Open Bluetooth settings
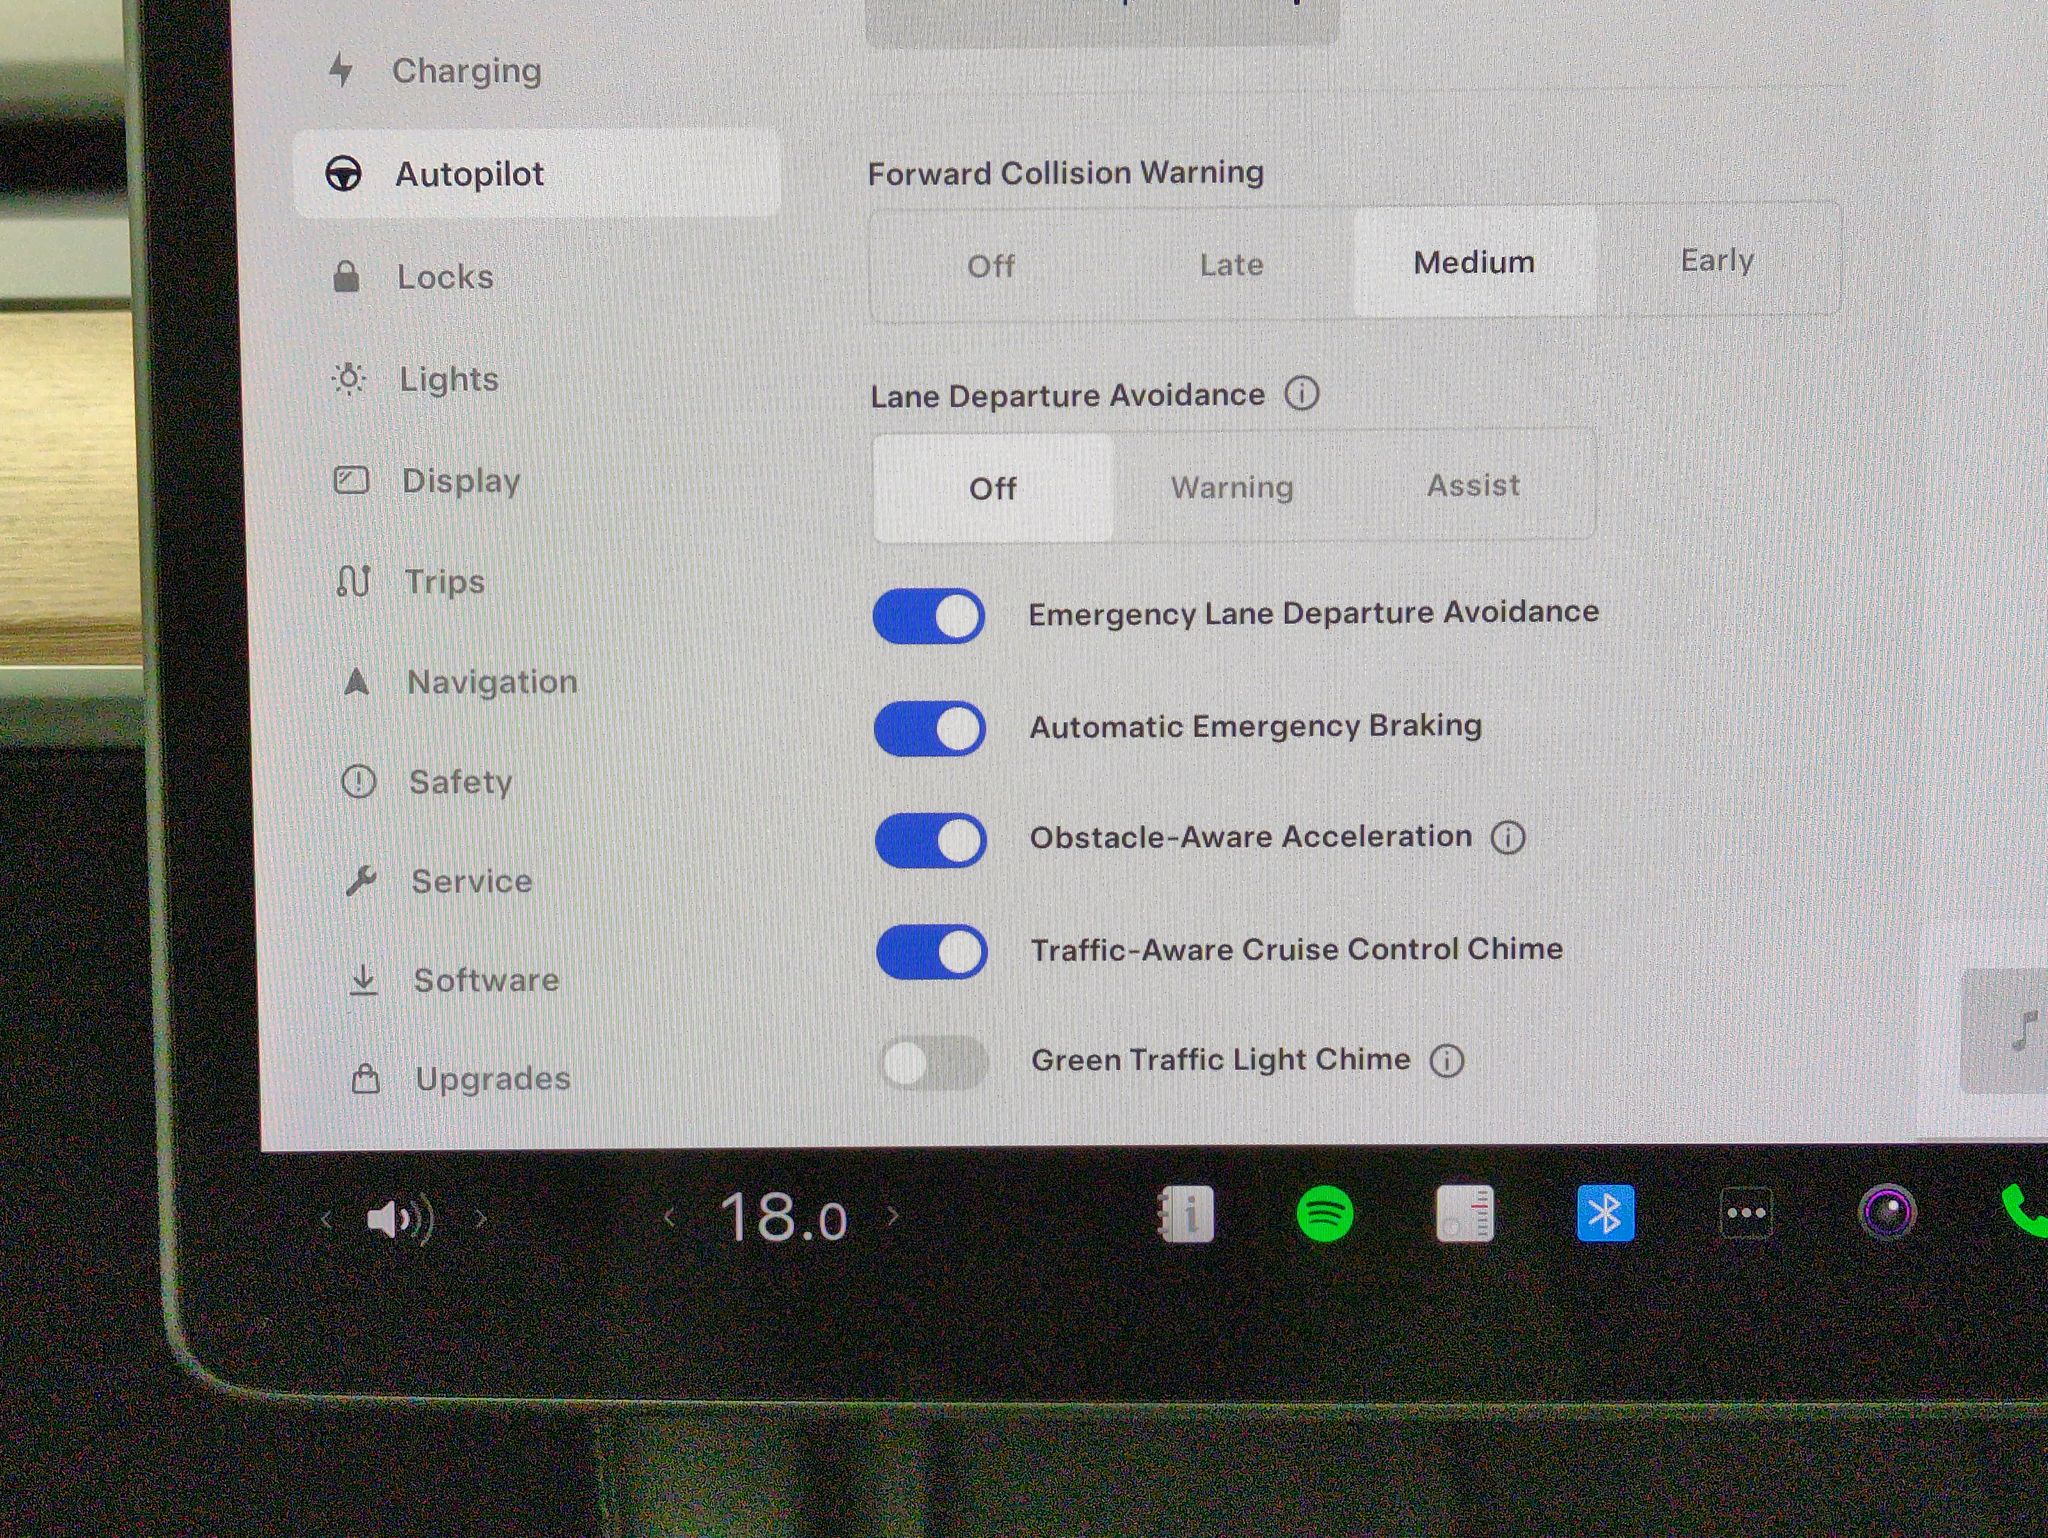This screenshot has height=1538, width=2048. click(x=1606, y=1213)
